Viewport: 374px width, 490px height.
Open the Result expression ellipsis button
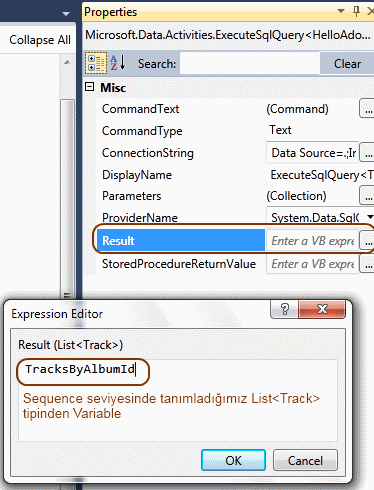click(367, 241)
